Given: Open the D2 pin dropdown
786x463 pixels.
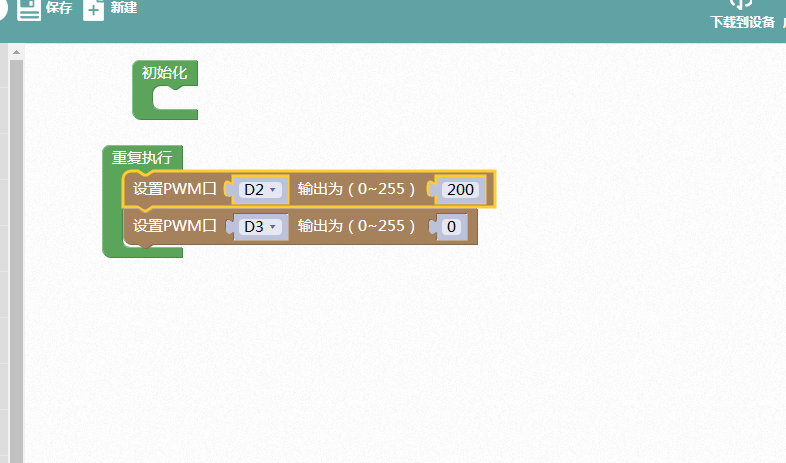Looking at the screenshot, I should tap(260, 189).
